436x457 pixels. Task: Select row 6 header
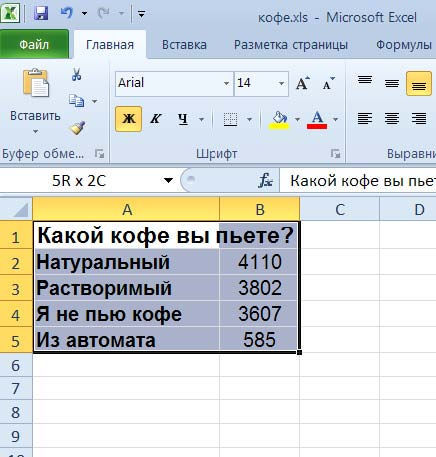tap(16, 365)
